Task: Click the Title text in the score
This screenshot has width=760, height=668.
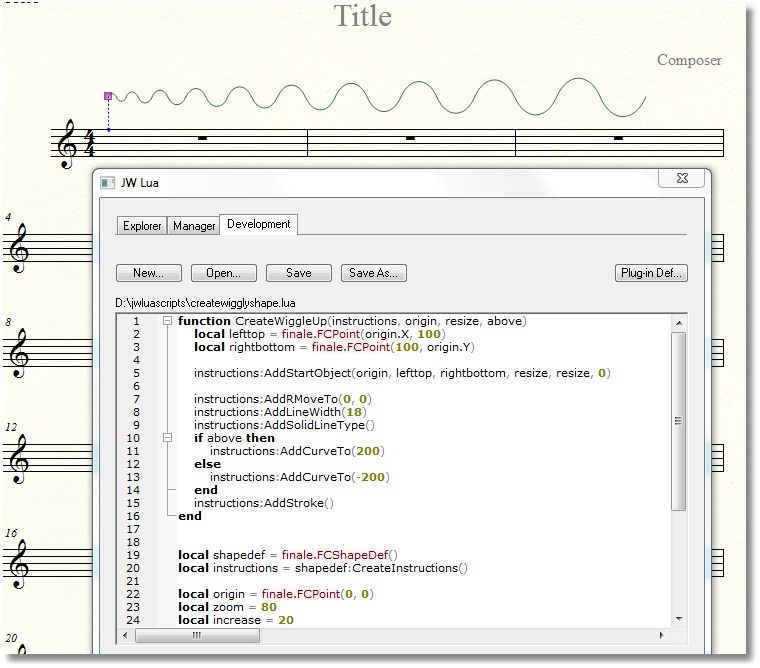Action: coord(362,16)
